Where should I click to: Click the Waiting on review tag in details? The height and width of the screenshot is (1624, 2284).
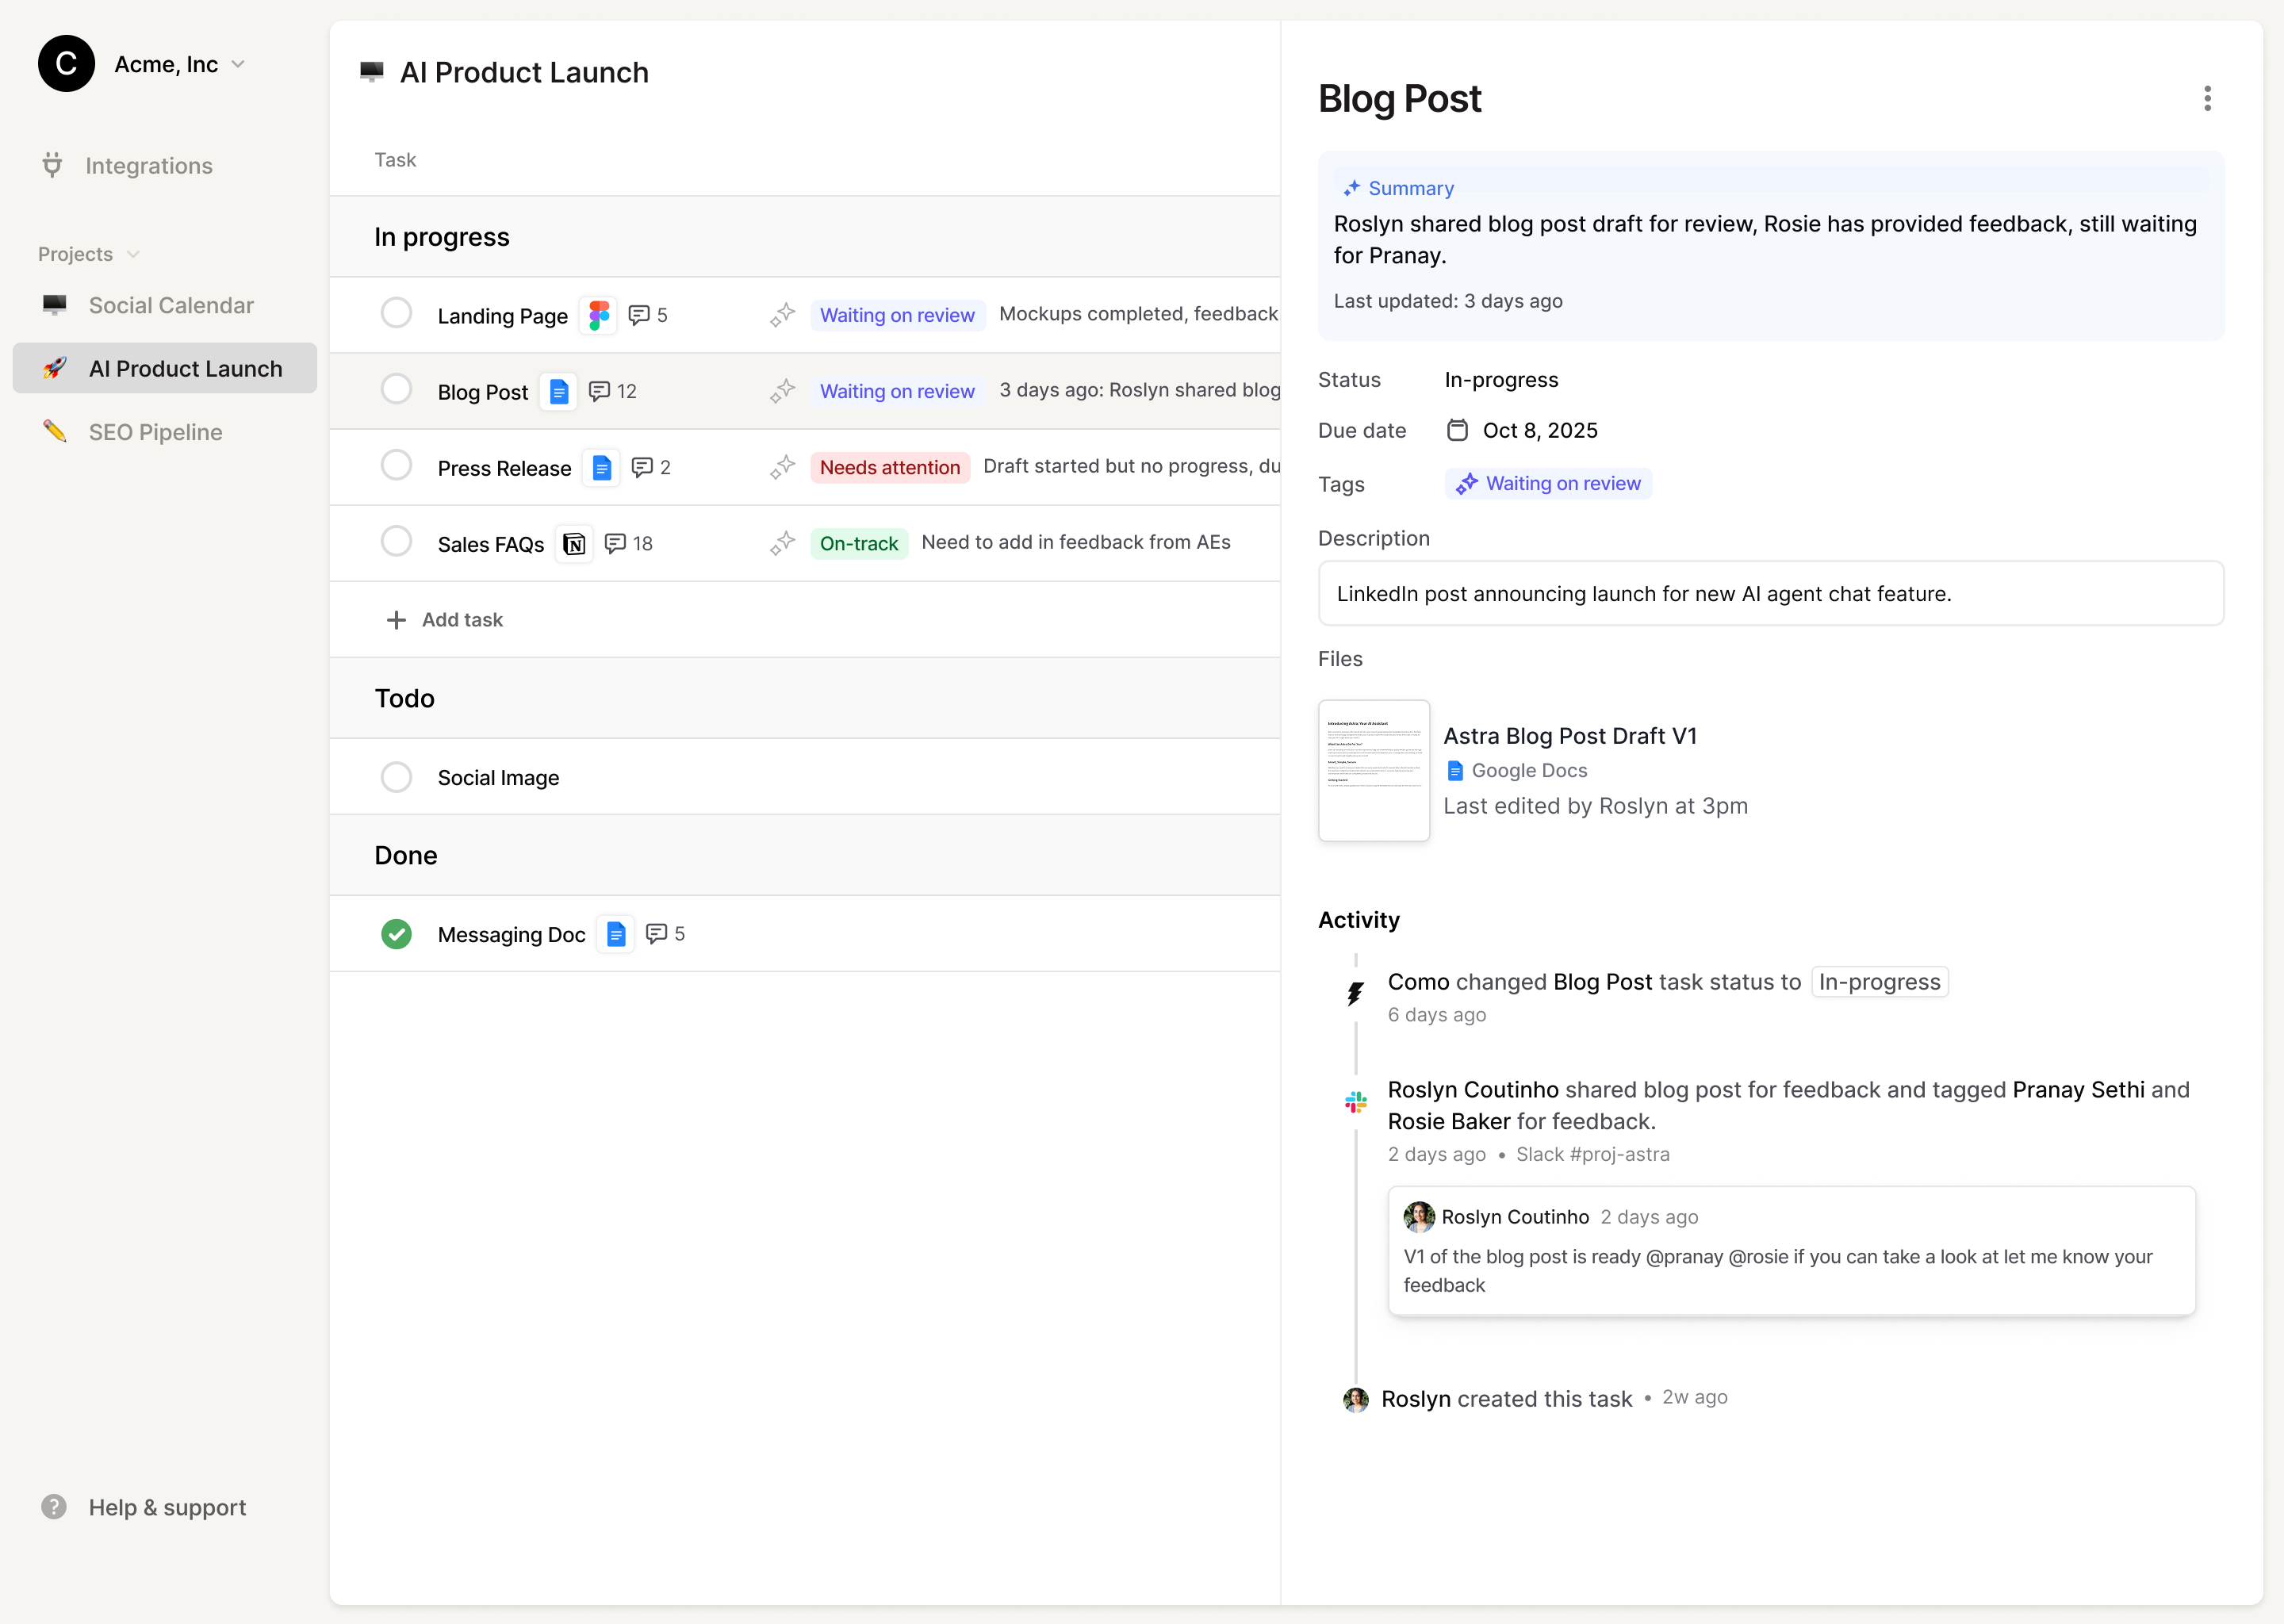click(x=1547, y=484)
